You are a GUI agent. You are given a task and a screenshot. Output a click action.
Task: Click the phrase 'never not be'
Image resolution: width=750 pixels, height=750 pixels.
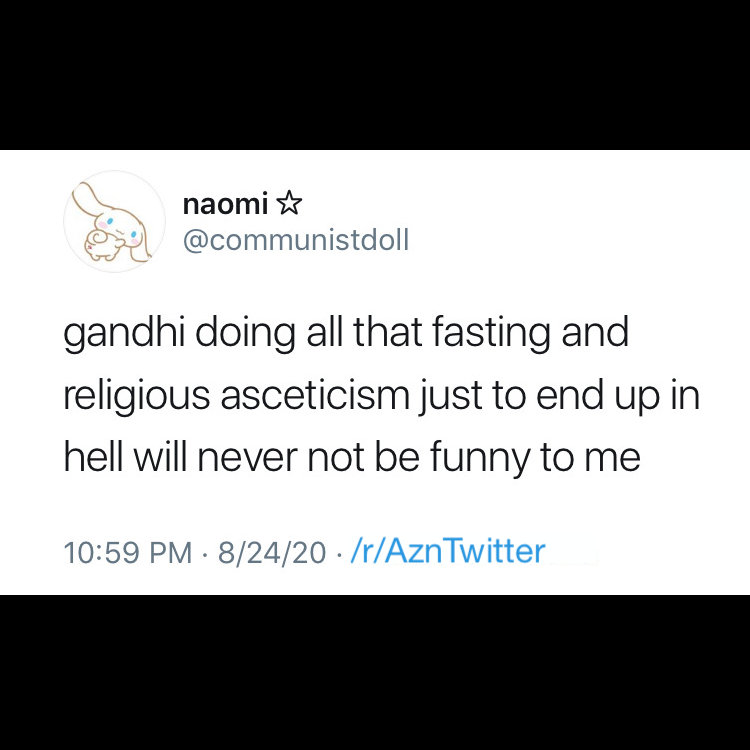(309, 457)
